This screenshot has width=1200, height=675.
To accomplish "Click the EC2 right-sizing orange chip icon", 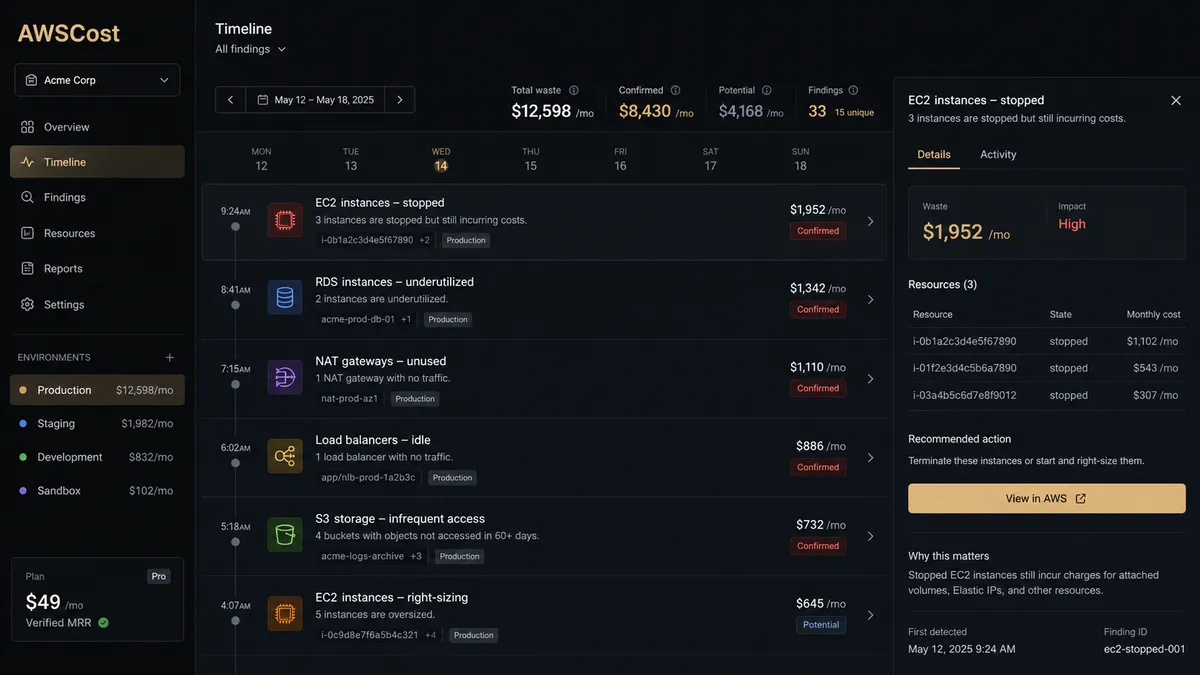I will click(x=285, y=613).
